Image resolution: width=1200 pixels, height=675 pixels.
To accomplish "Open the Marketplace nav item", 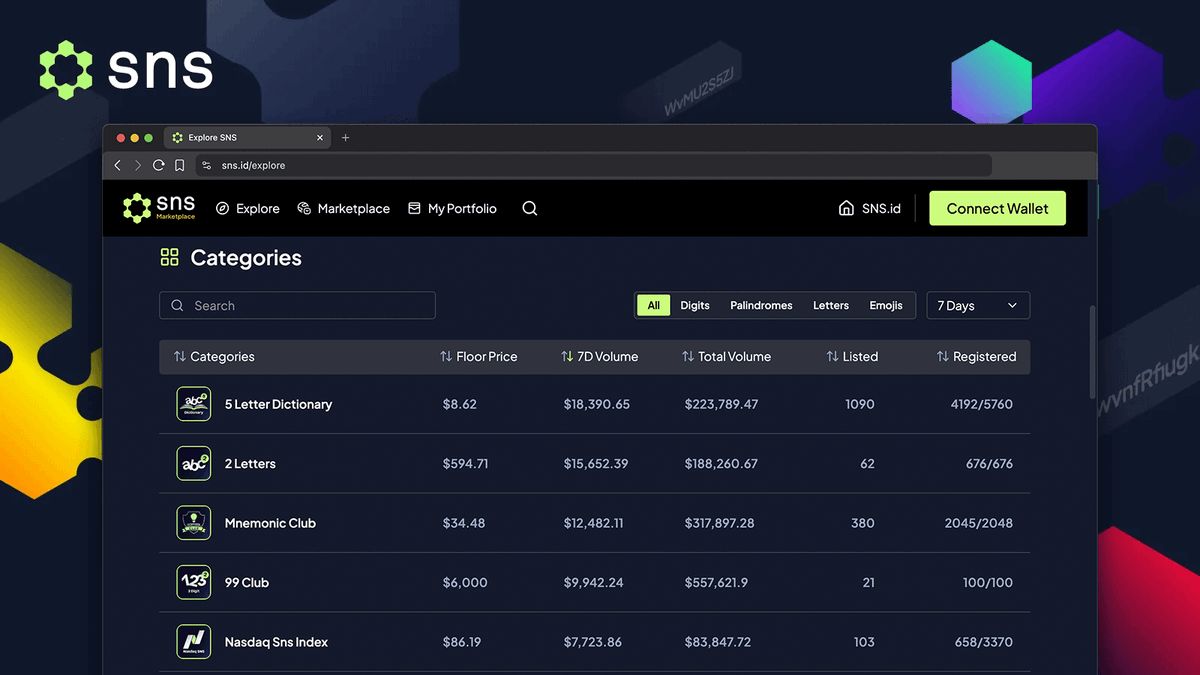I will pyautogui.click(x=344, y=209).
